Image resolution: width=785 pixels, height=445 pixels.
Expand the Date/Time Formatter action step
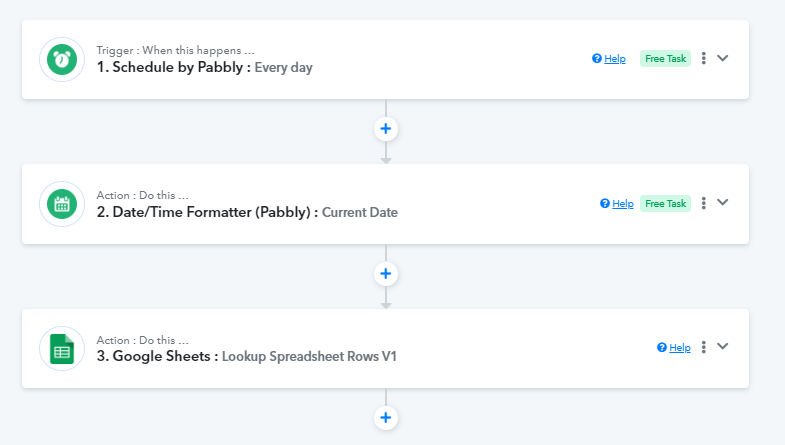click(722, 202)
